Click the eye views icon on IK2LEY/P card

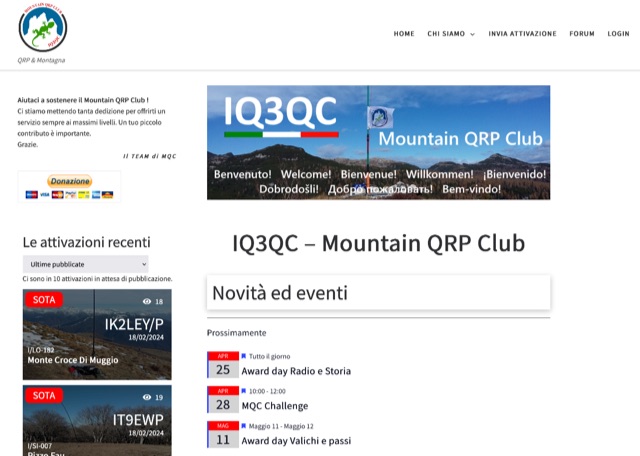coord(147,301)
